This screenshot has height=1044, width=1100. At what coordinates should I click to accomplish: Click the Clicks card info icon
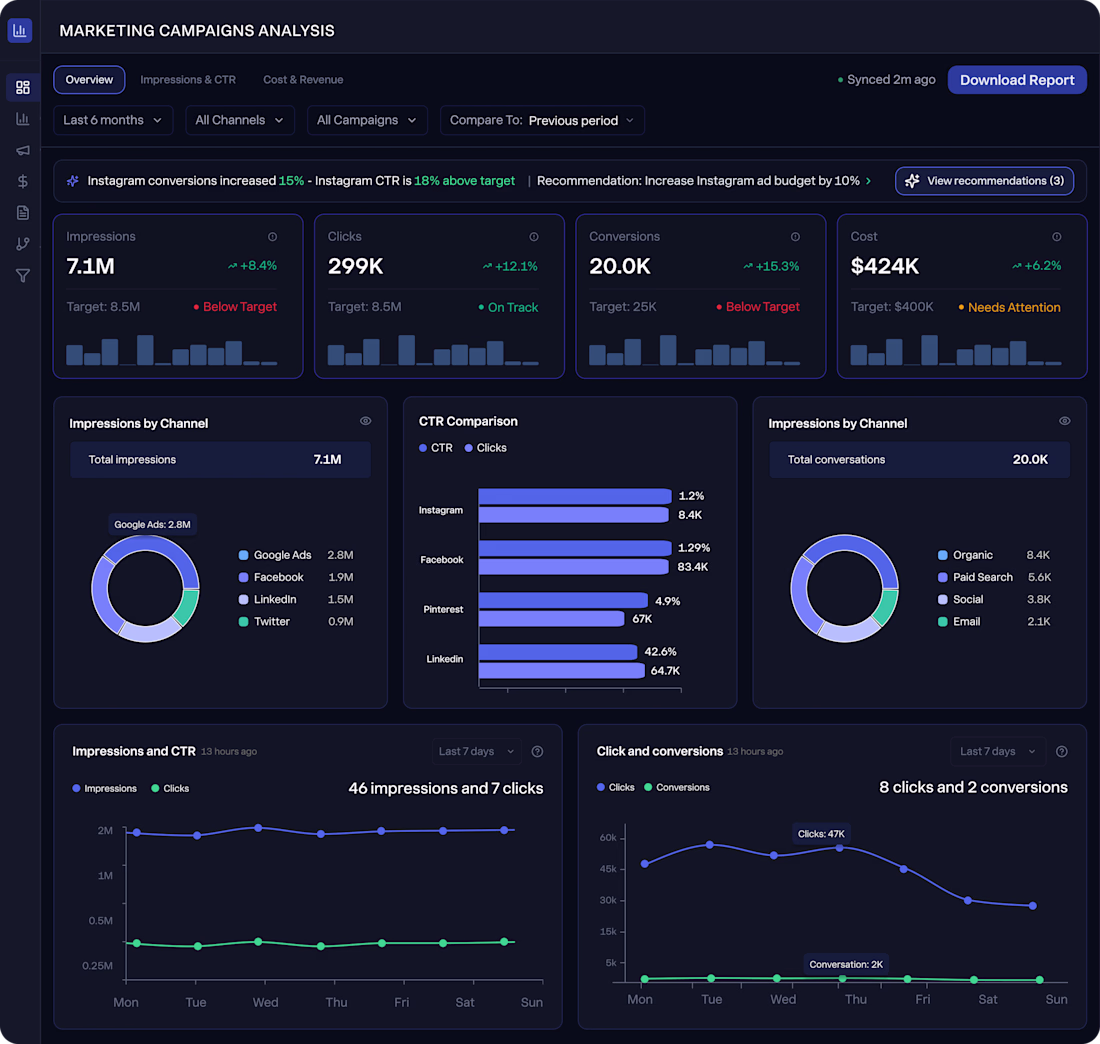pyautogui.click(x=534, y=237)
